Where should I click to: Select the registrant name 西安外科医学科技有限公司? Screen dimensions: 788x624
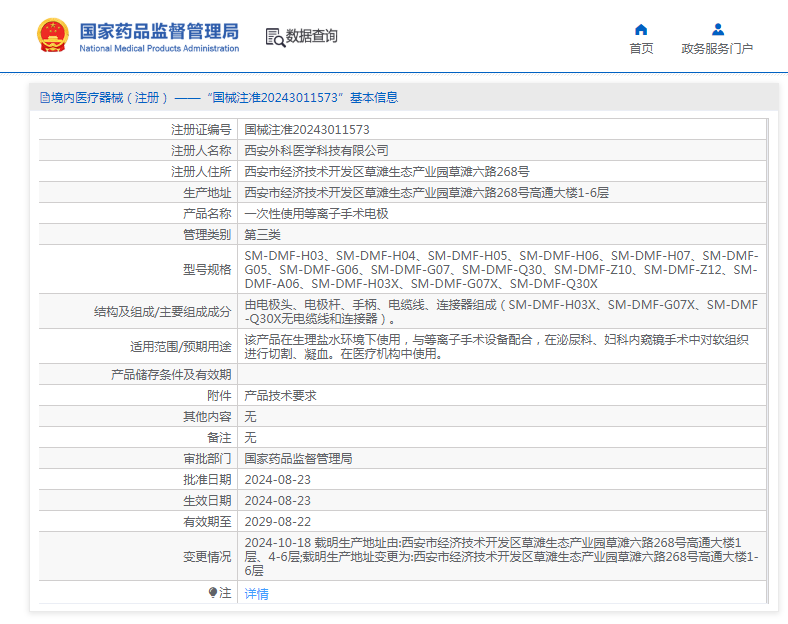pos(317,151)
